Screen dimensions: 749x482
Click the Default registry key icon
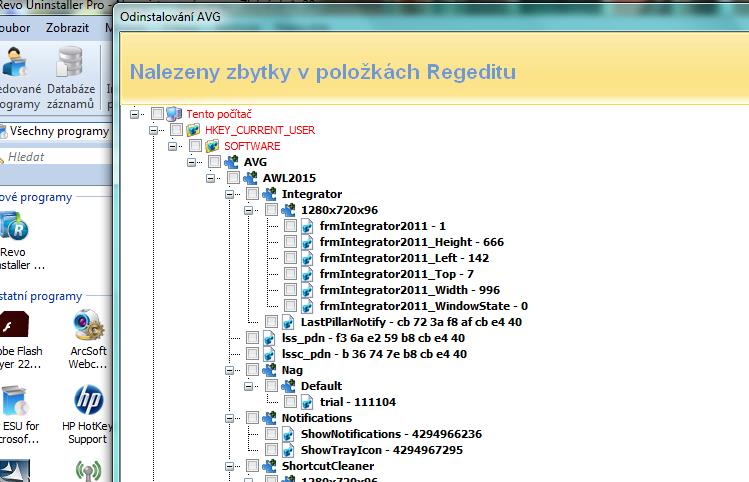(x=288, y=386)
